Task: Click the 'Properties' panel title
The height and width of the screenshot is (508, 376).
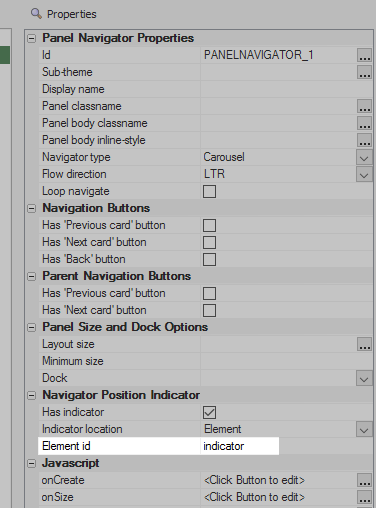Action: tap(72, 14)
